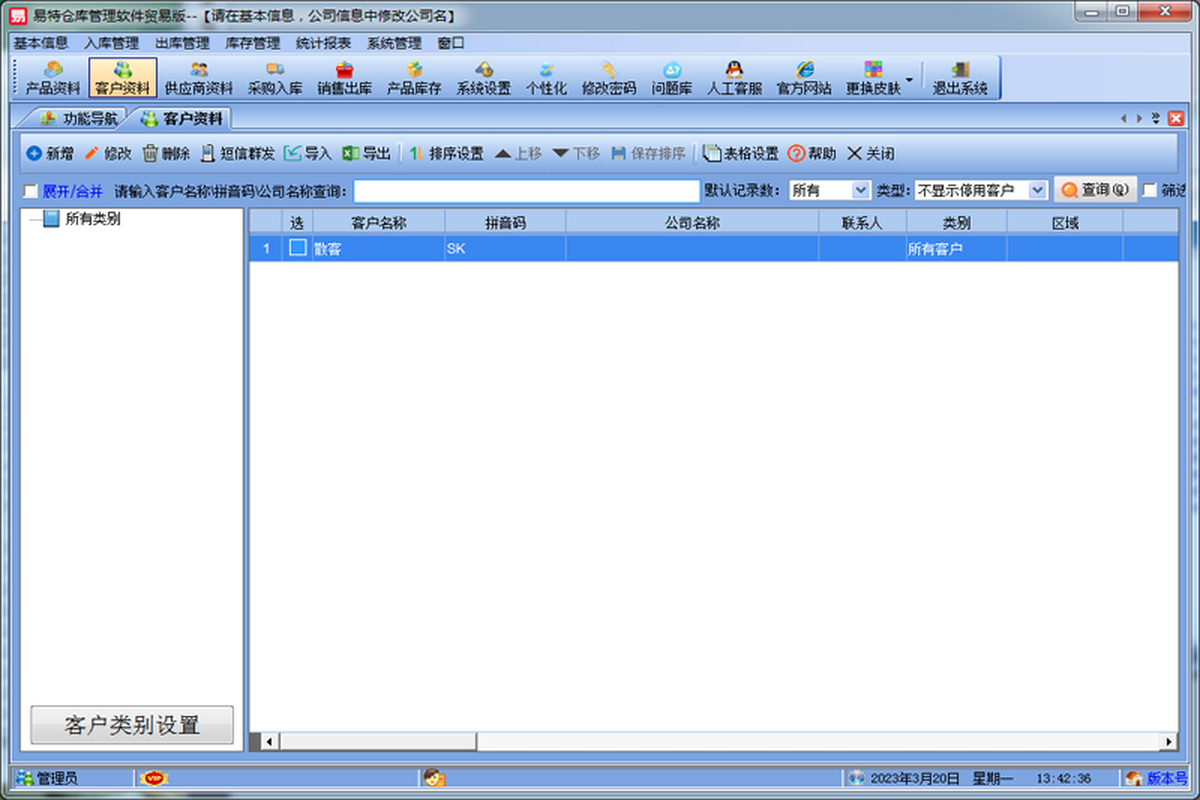The width and height of the screenshot is (1200, 800).
Task: Click the 区域 column header
Action: click(1065, 222)
